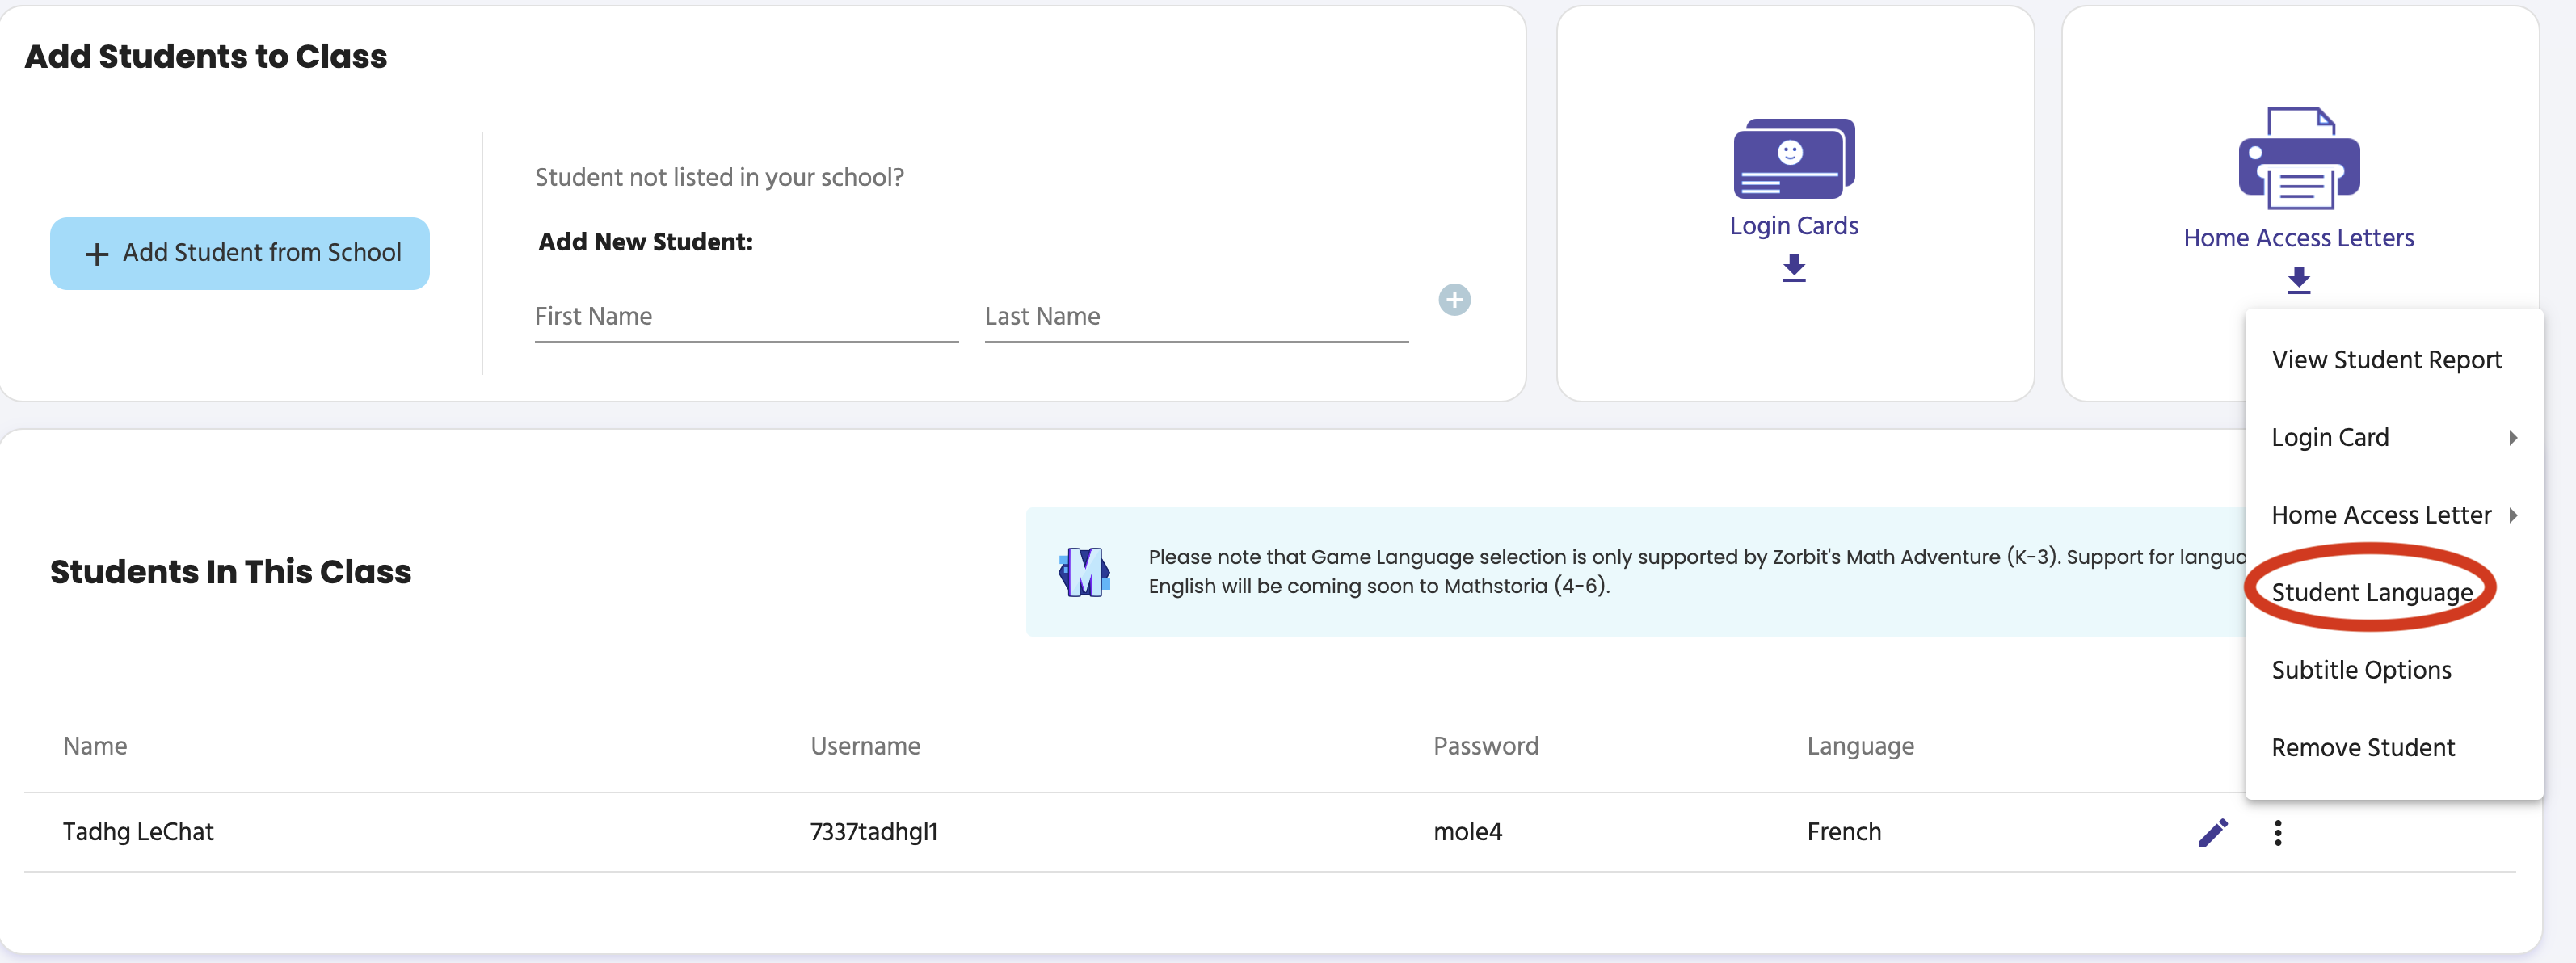The image size is (2576, 963).
Task: Click the Home Access Letters link text
Action: (x=2298, y=238)
